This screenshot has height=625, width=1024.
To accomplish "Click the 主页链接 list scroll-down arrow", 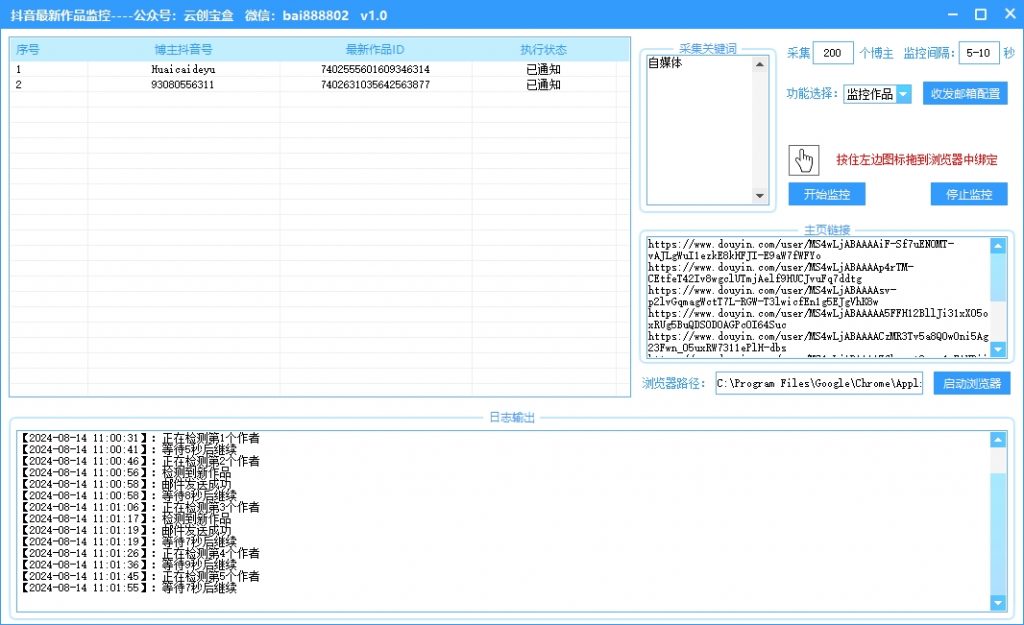I will 997,349.
